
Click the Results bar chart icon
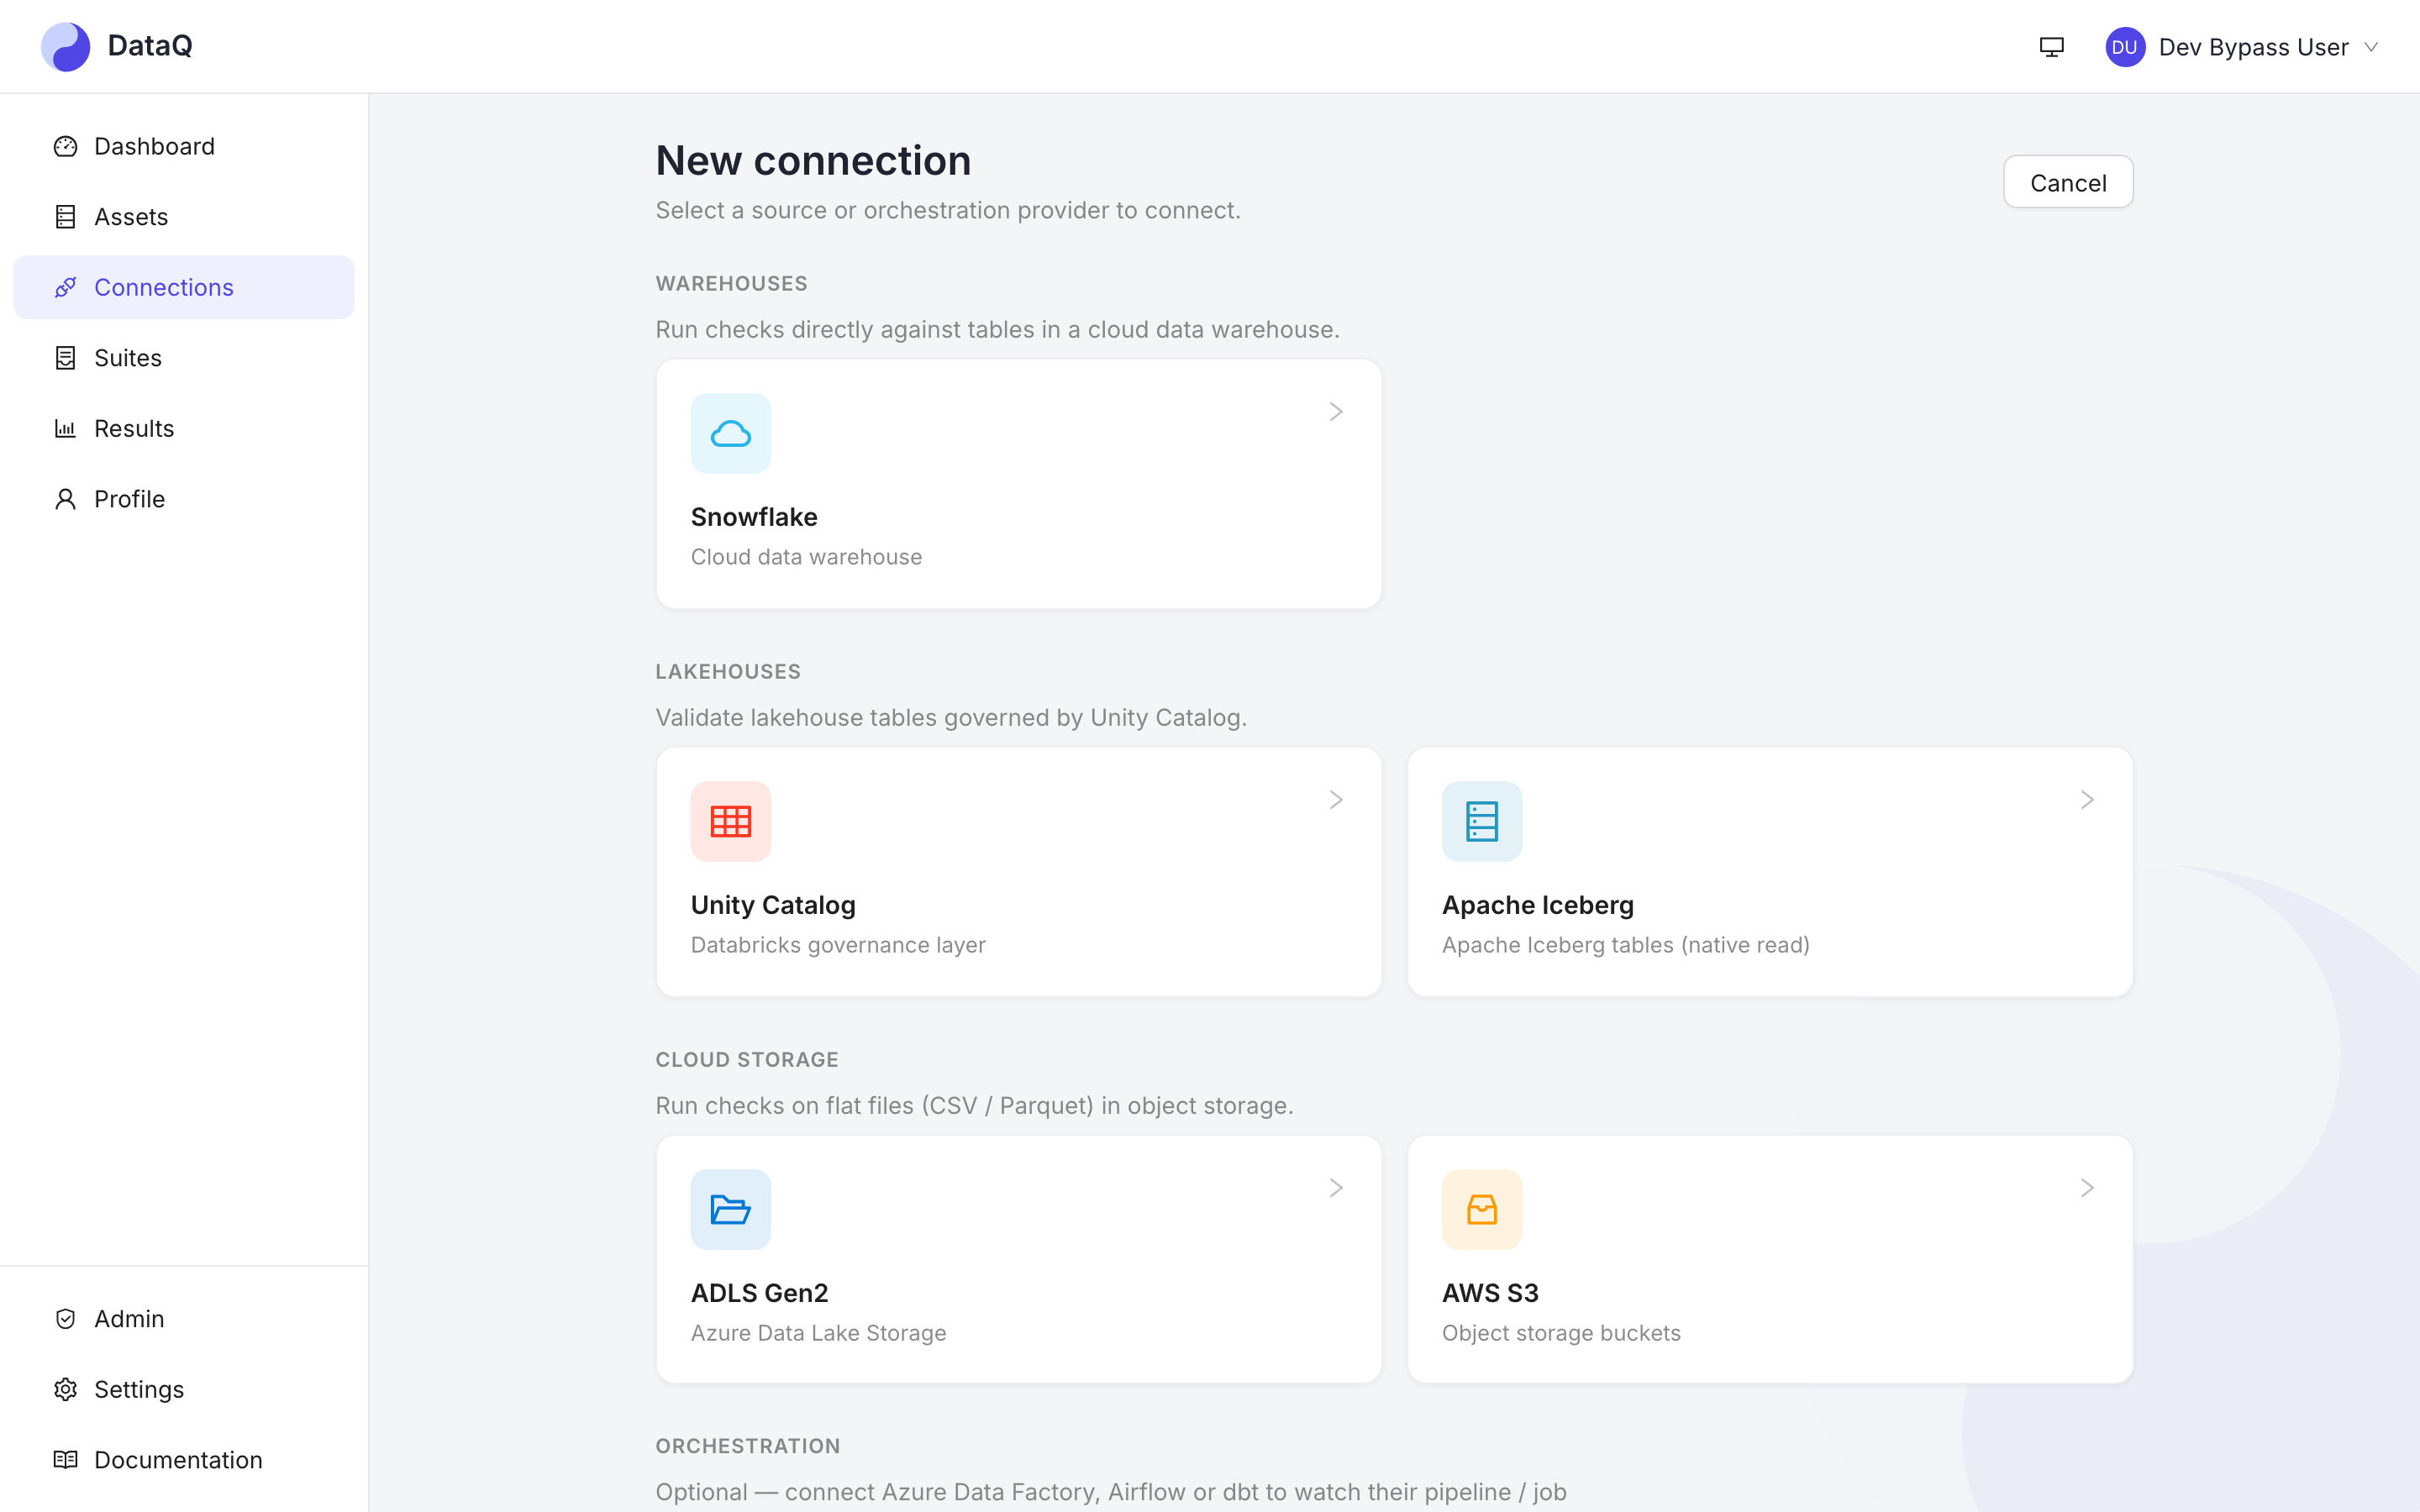point(65,429)
